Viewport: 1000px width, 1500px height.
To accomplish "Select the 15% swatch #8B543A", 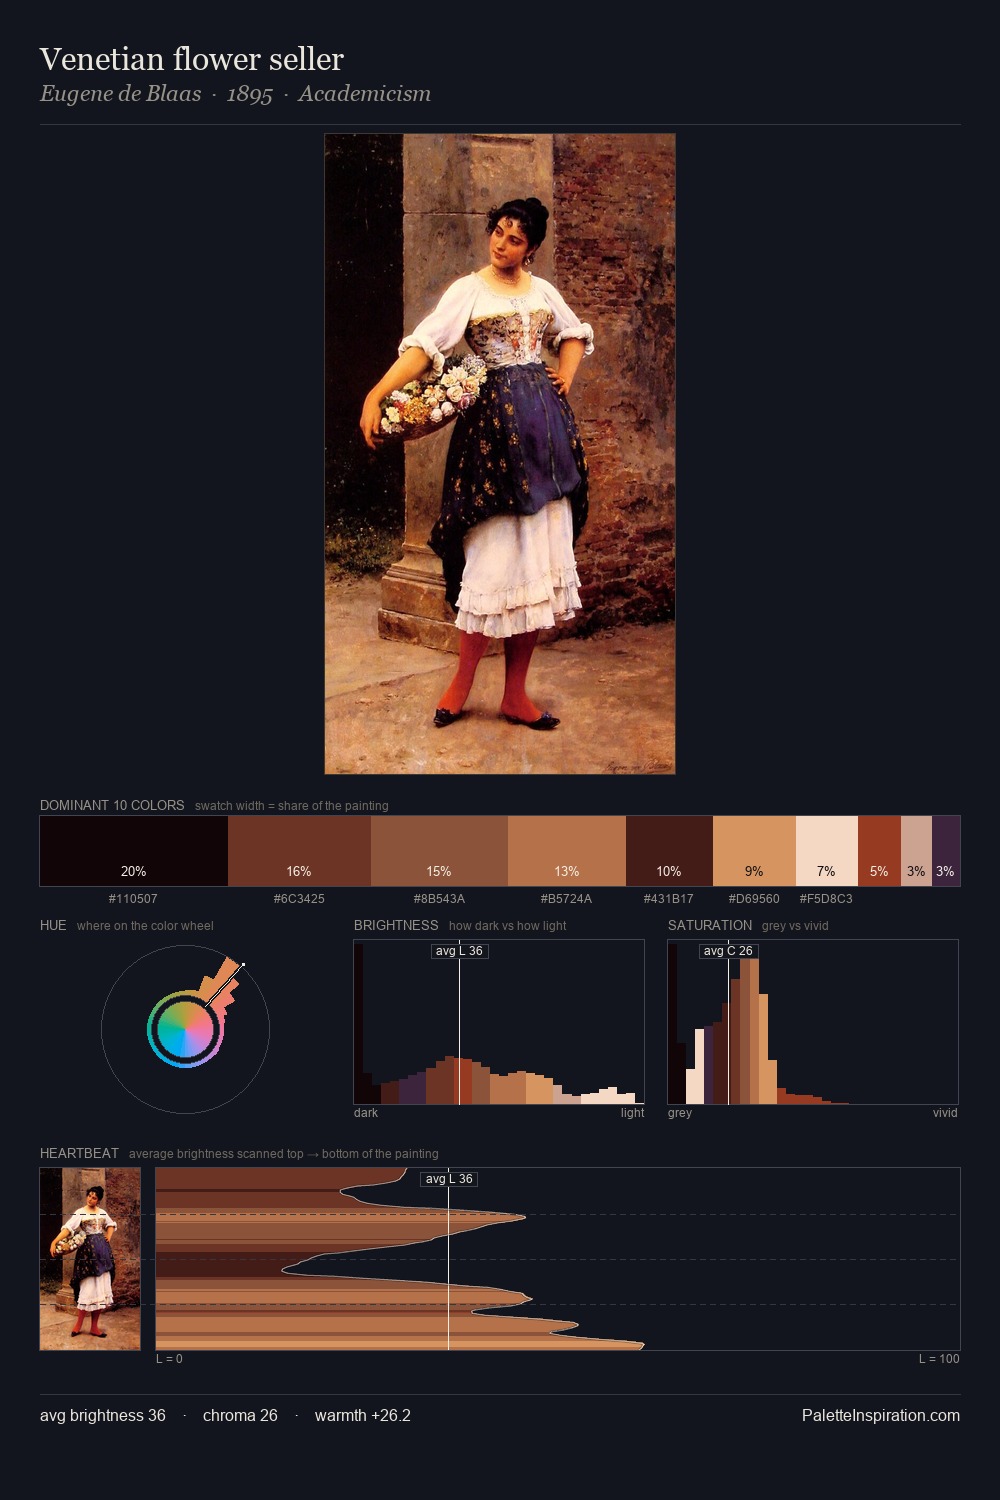I will [439, 851].
